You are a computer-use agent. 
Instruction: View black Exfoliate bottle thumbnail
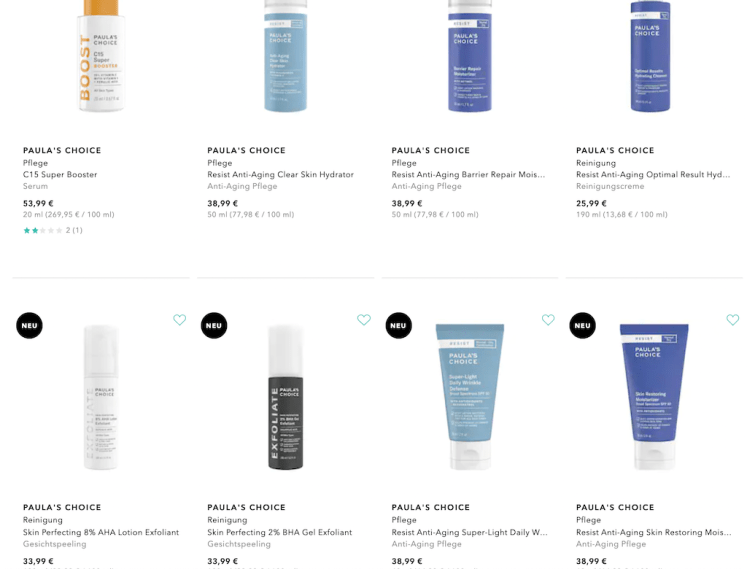coord(285,397)
